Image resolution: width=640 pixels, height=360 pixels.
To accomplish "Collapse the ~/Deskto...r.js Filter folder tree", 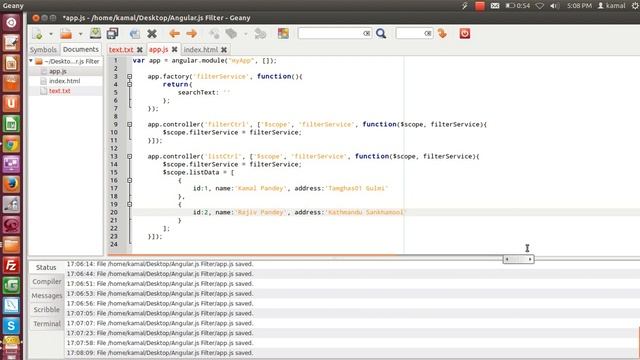I will 31,61.
